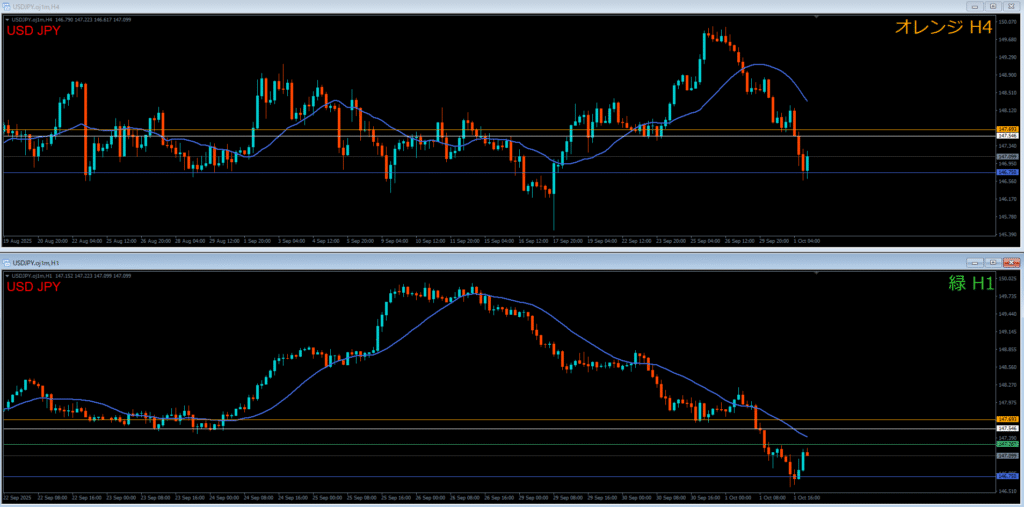Click the H4 chart window title icon
The height and width of the screenshot is (507, 1024).
pyautogui.click(x=7, y=6)
